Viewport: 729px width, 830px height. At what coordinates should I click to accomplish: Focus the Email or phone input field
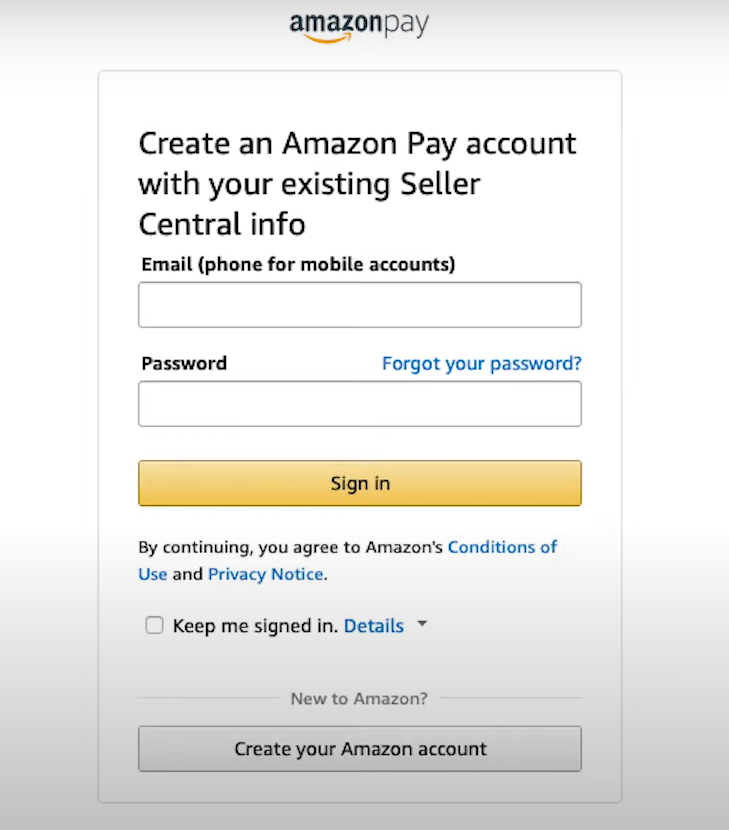[360, 304]
